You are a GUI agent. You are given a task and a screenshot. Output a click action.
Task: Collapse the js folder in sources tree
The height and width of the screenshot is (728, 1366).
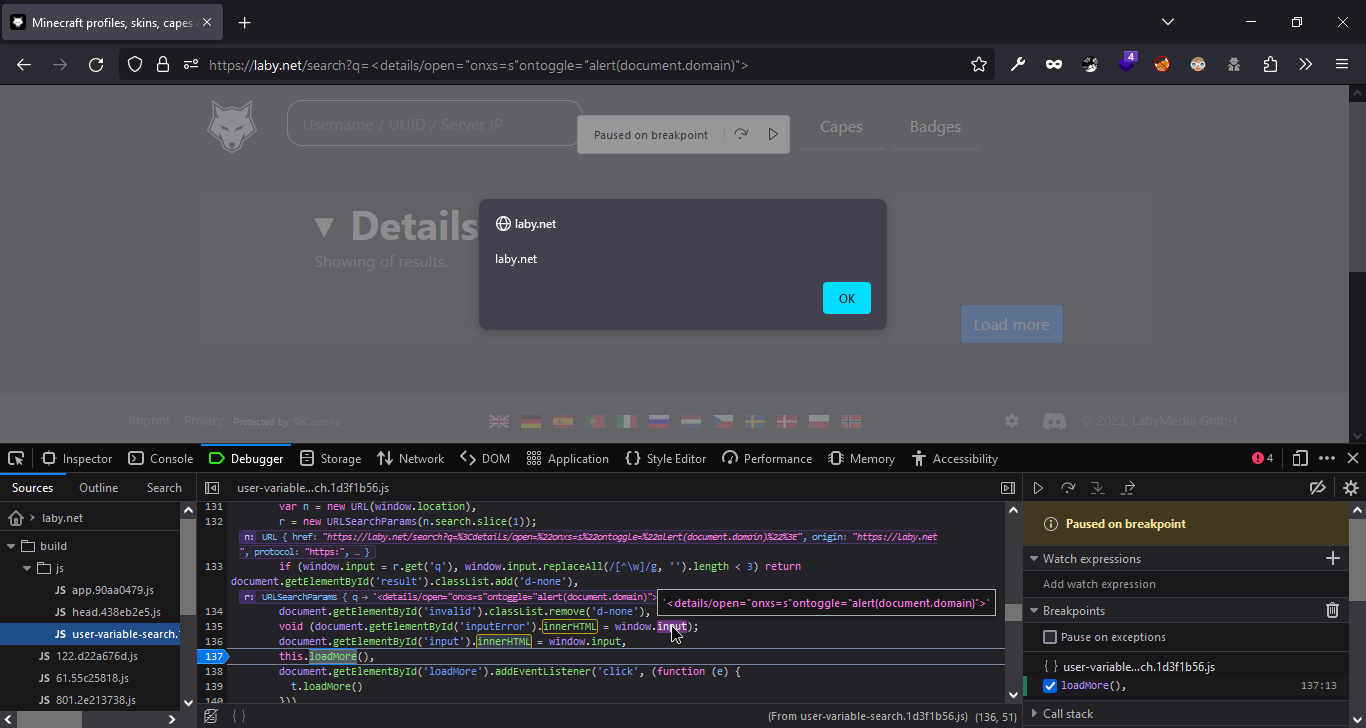coord(28,568)
